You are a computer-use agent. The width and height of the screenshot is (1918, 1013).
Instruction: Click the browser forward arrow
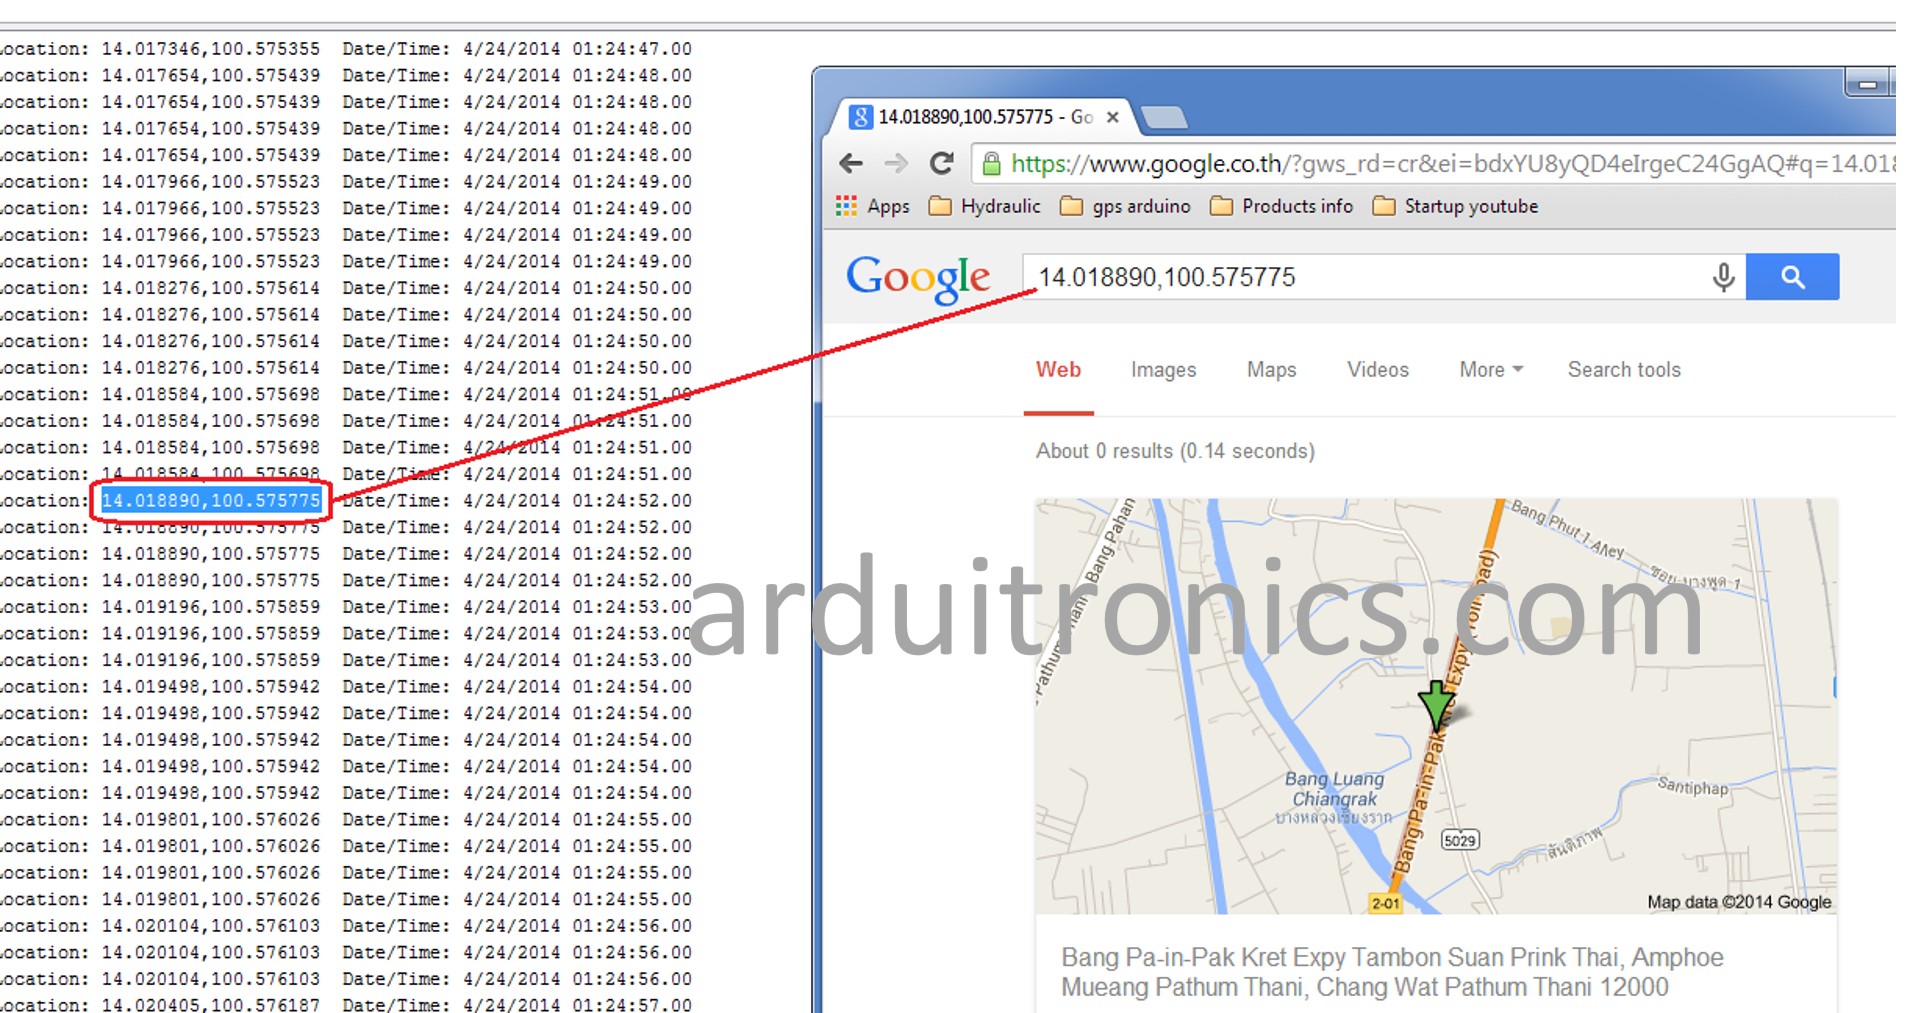(896, 163)
